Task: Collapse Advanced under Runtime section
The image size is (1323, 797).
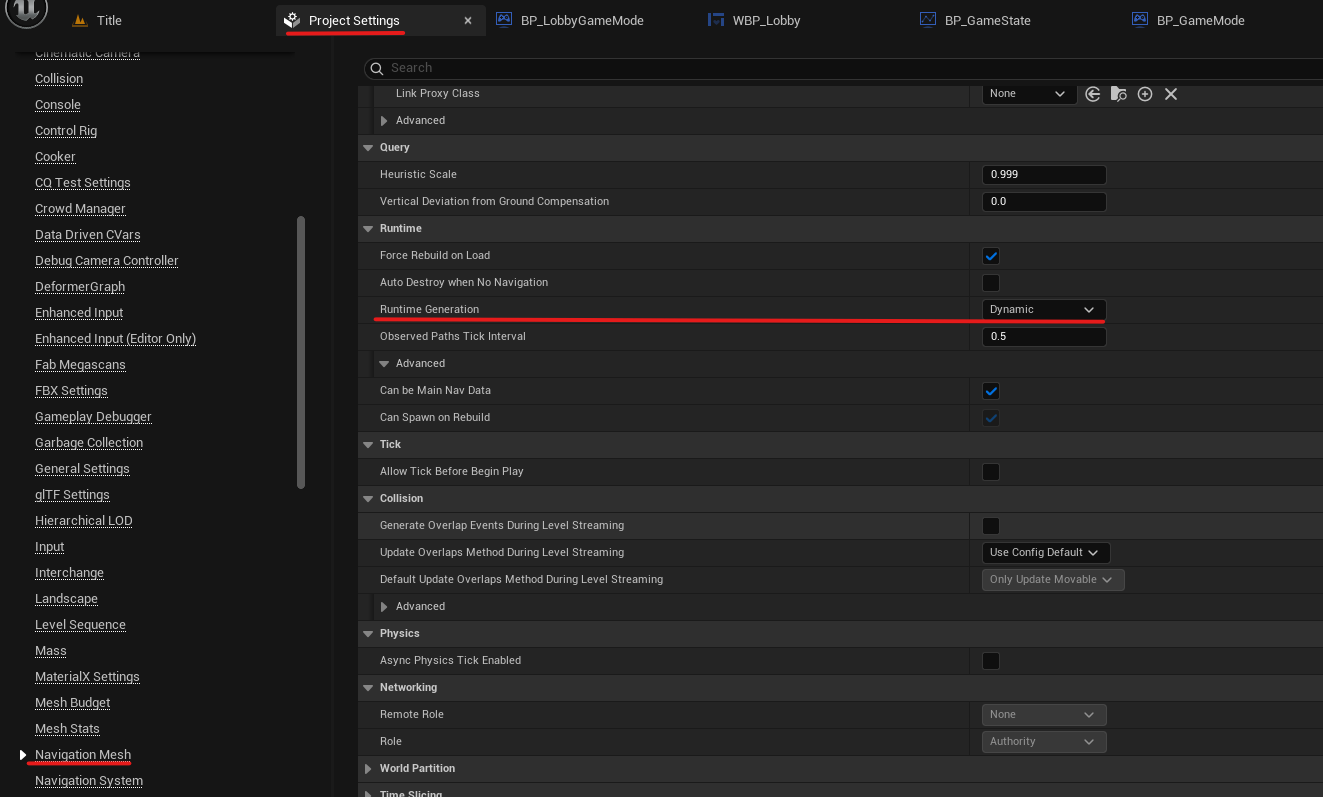Action: pos(384,364)
